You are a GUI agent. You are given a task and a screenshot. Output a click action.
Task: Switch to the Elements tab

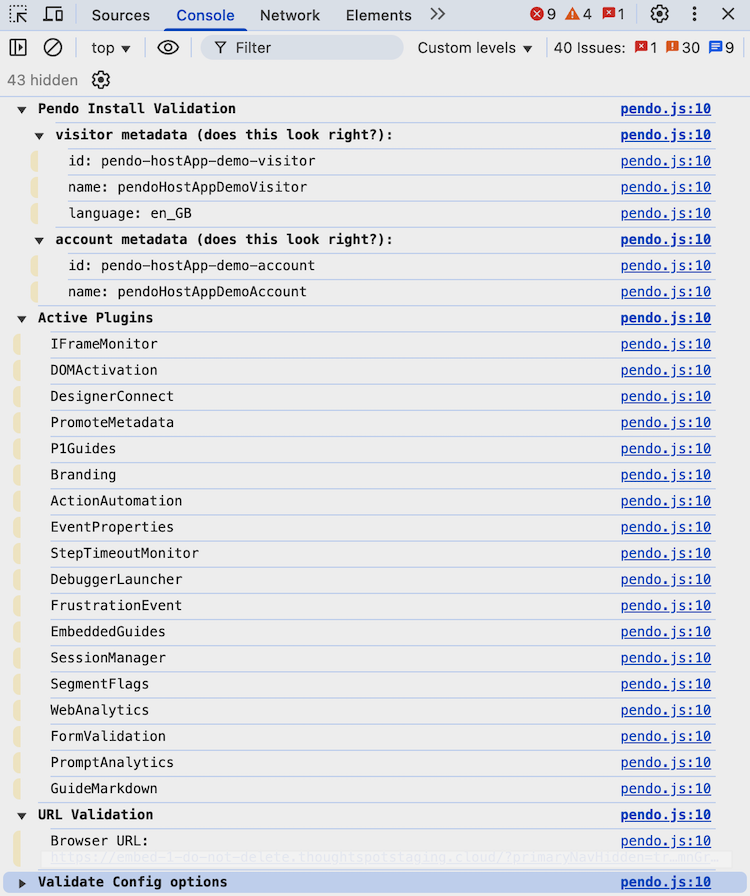378,15
